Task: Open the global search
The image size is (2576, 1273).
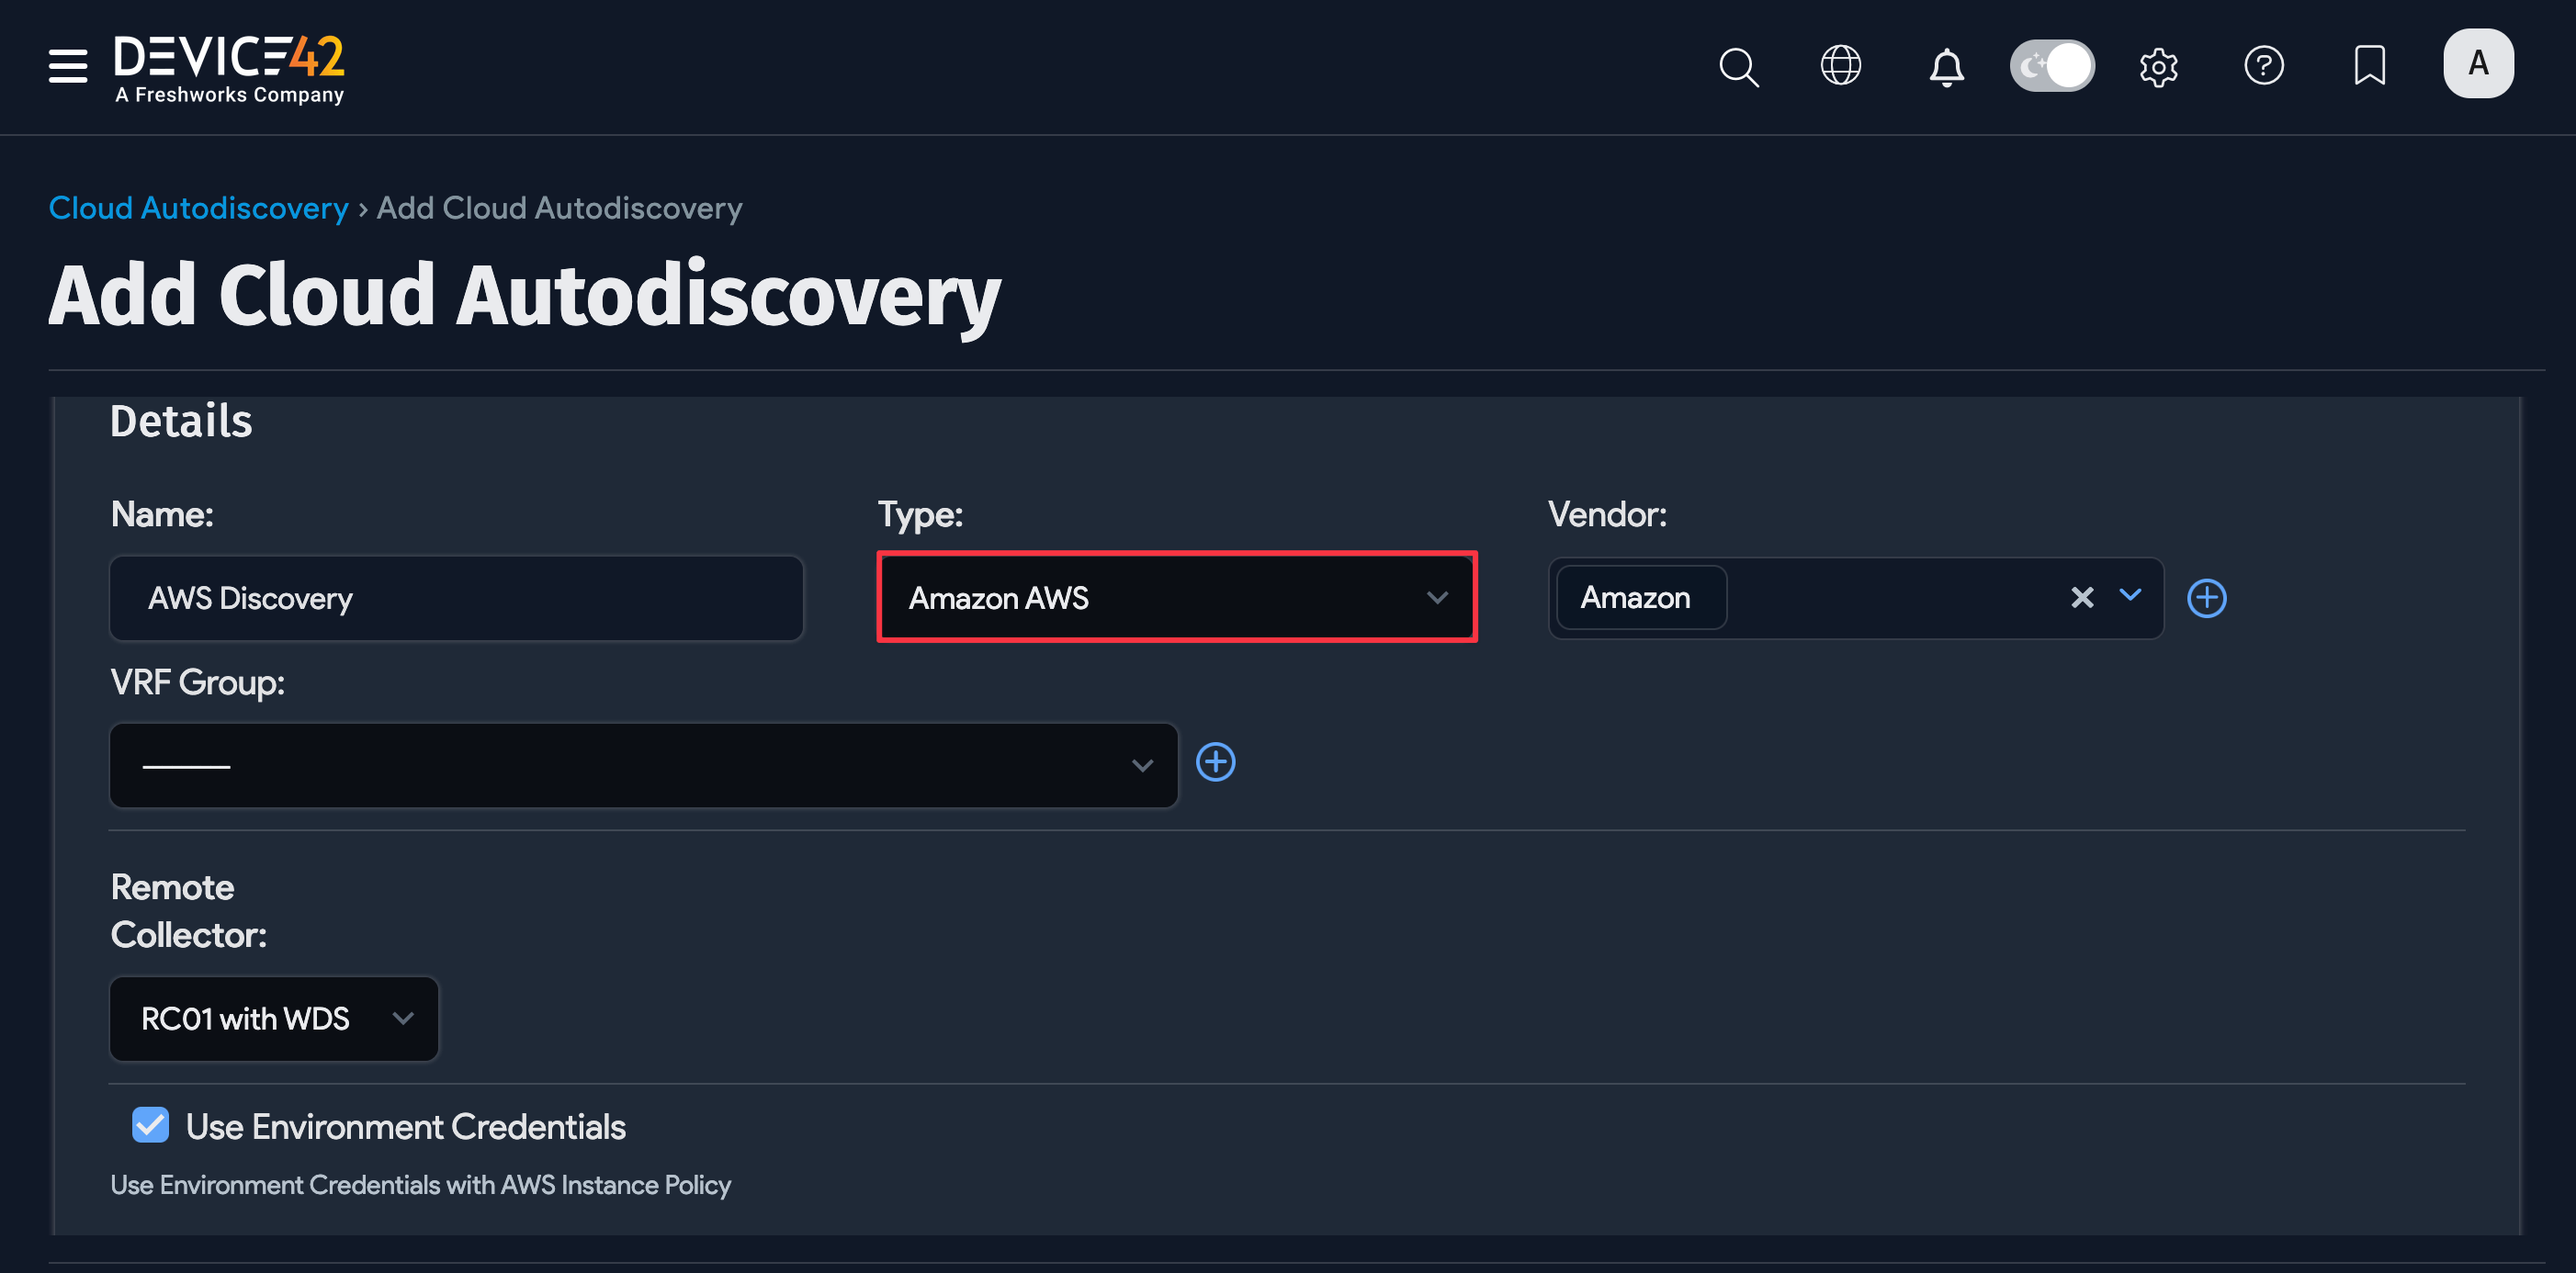Action: [x=1738, y=66]
